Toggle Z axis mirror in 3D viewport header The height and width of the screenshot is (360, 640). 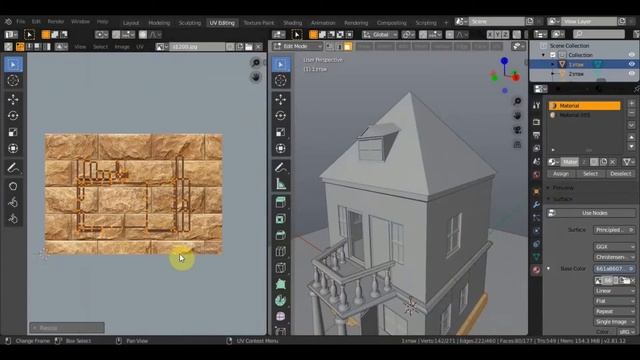(506, 35)
